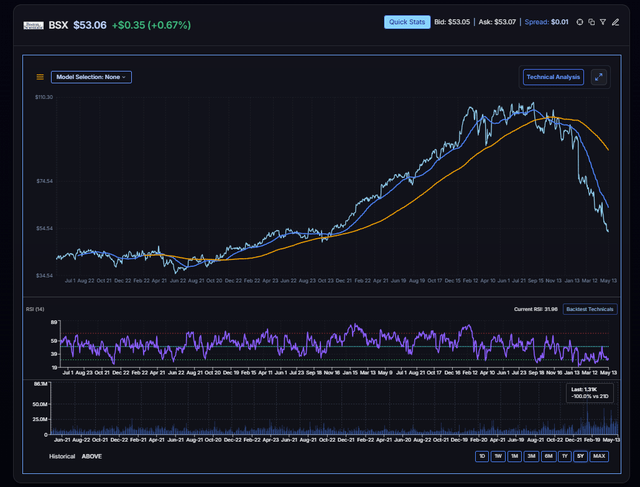Select the 1D time range
Screen dimensions: 640x487
pyautogui.click(x=482, y=456)
